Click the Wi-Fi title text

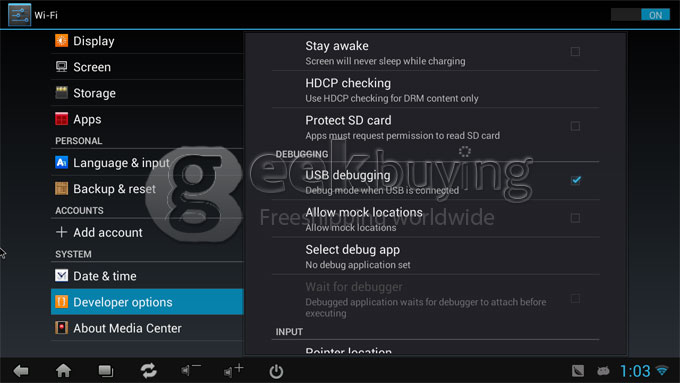click(x=46, y=15)
